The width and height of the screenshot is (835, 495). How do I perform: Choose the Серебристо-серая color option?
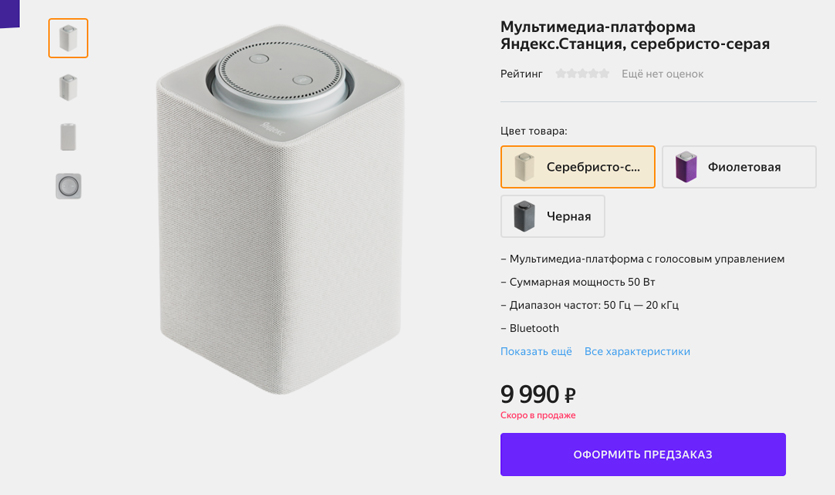[x=578, y=167]
